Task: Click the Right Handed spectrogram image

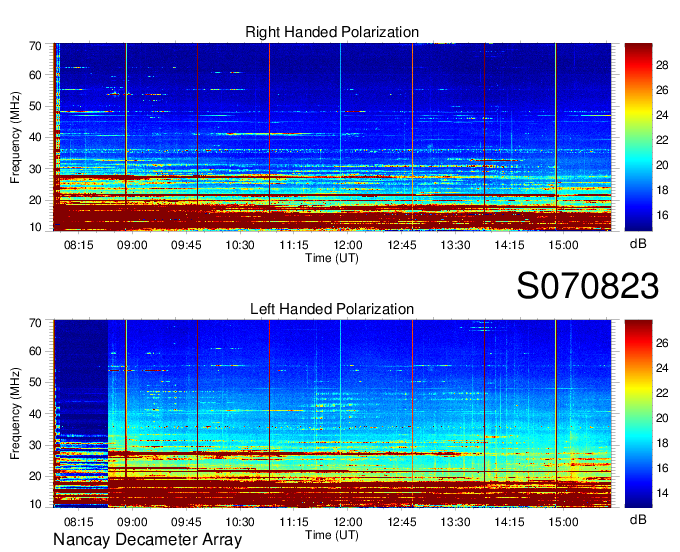Action: [x=332, y=137]
